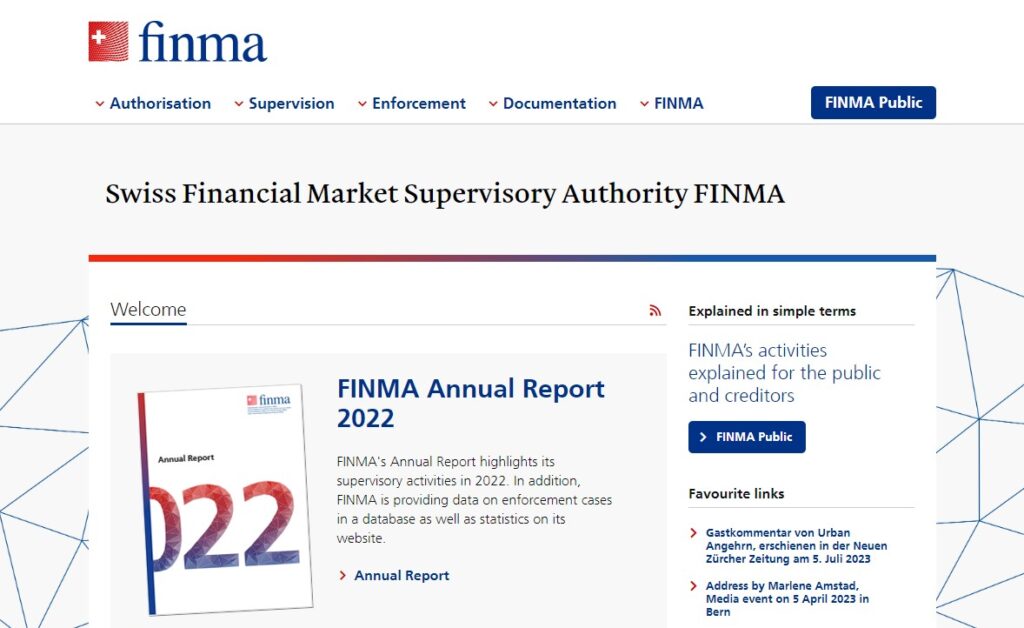Click the red chevron before Marlene Amstad link
1024x628 pixels.
click(694, 585)
